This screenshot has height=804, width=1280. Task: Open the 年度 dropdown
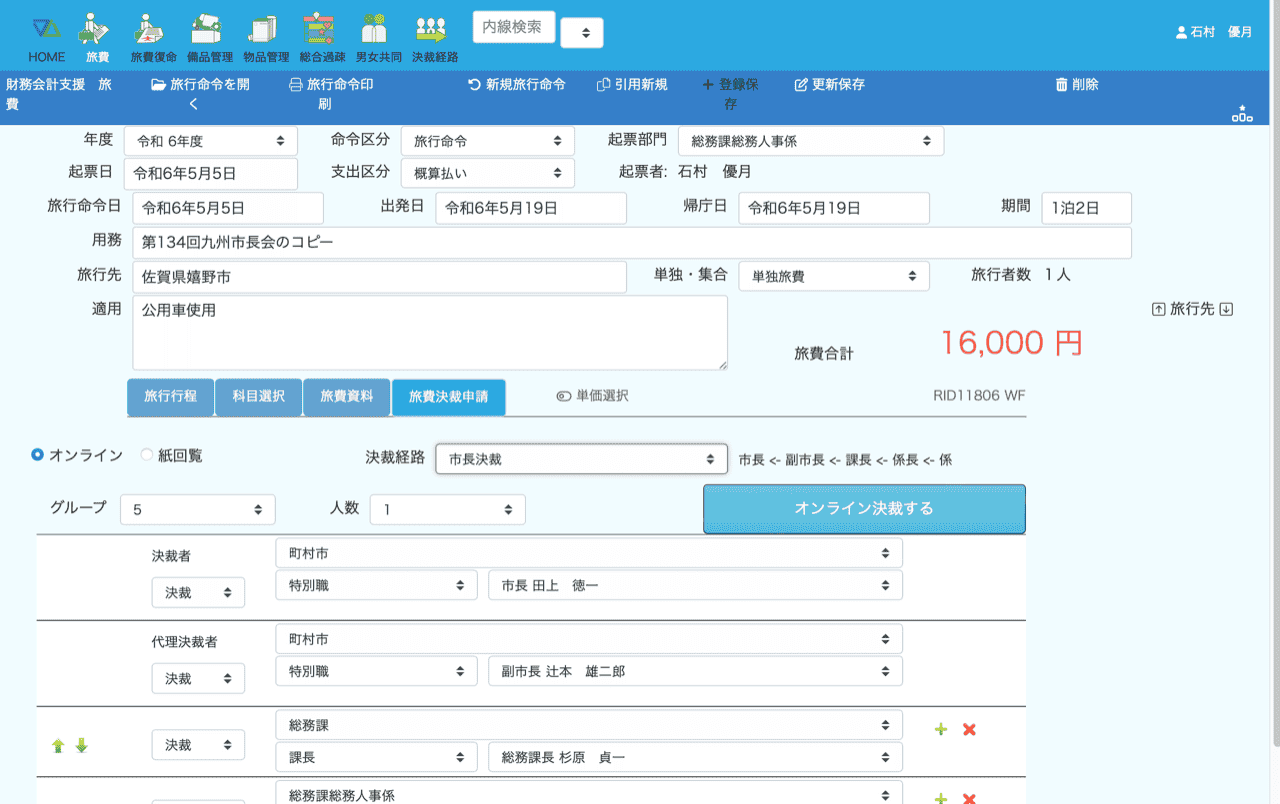(x=211, y=141)
